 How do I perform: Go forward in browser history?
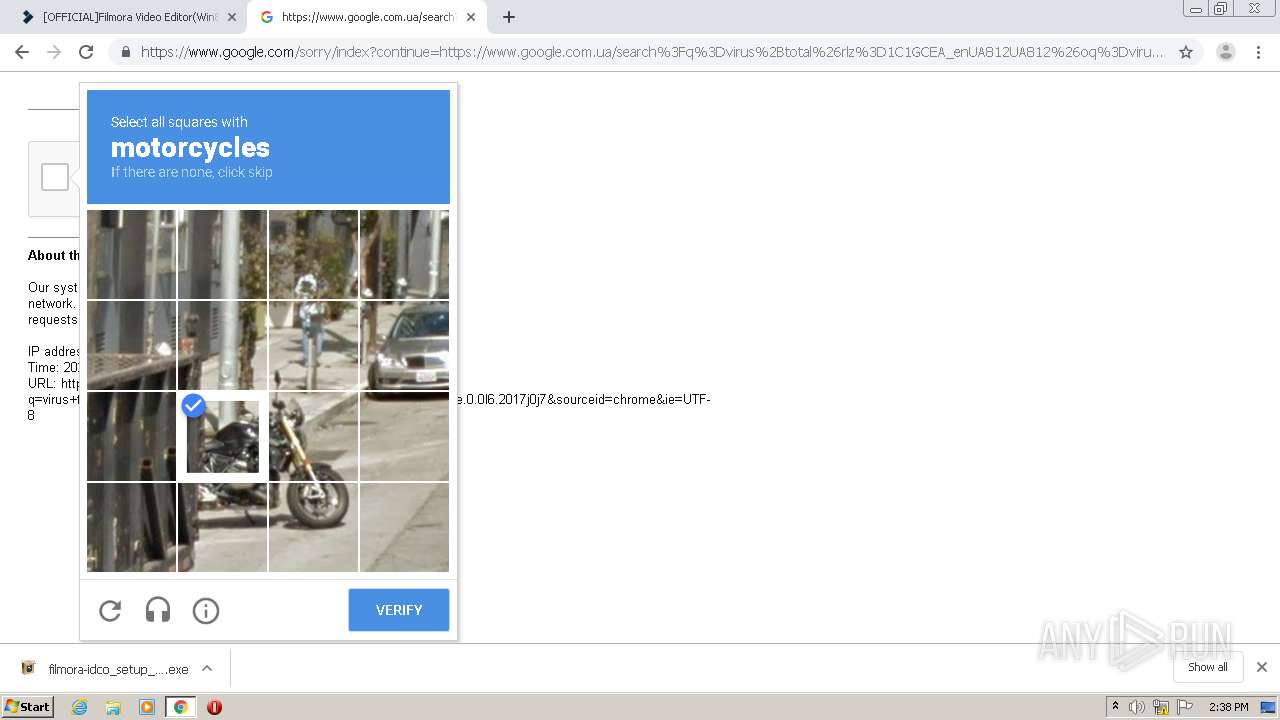click(x=54, y=52)
